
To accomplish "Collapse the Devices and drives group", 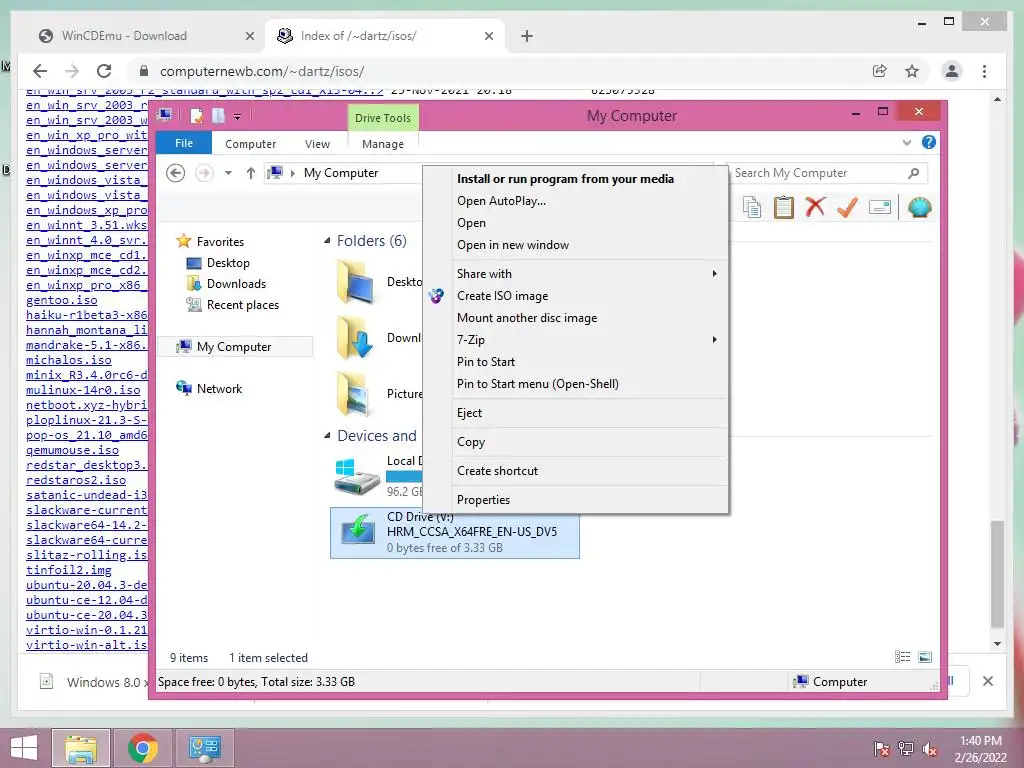I will (x=327, y=436).
